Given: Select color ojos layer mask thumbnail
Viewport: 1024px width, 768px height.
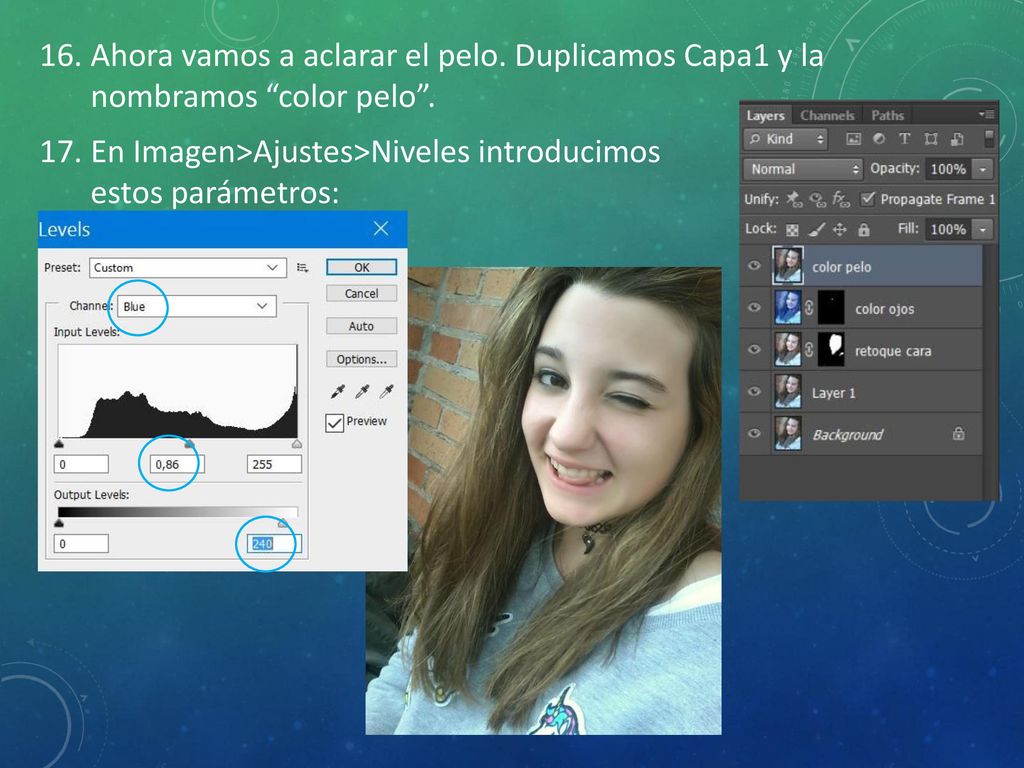Looking at the screenshot, I should pyautogui.click(x=831, y=308).
